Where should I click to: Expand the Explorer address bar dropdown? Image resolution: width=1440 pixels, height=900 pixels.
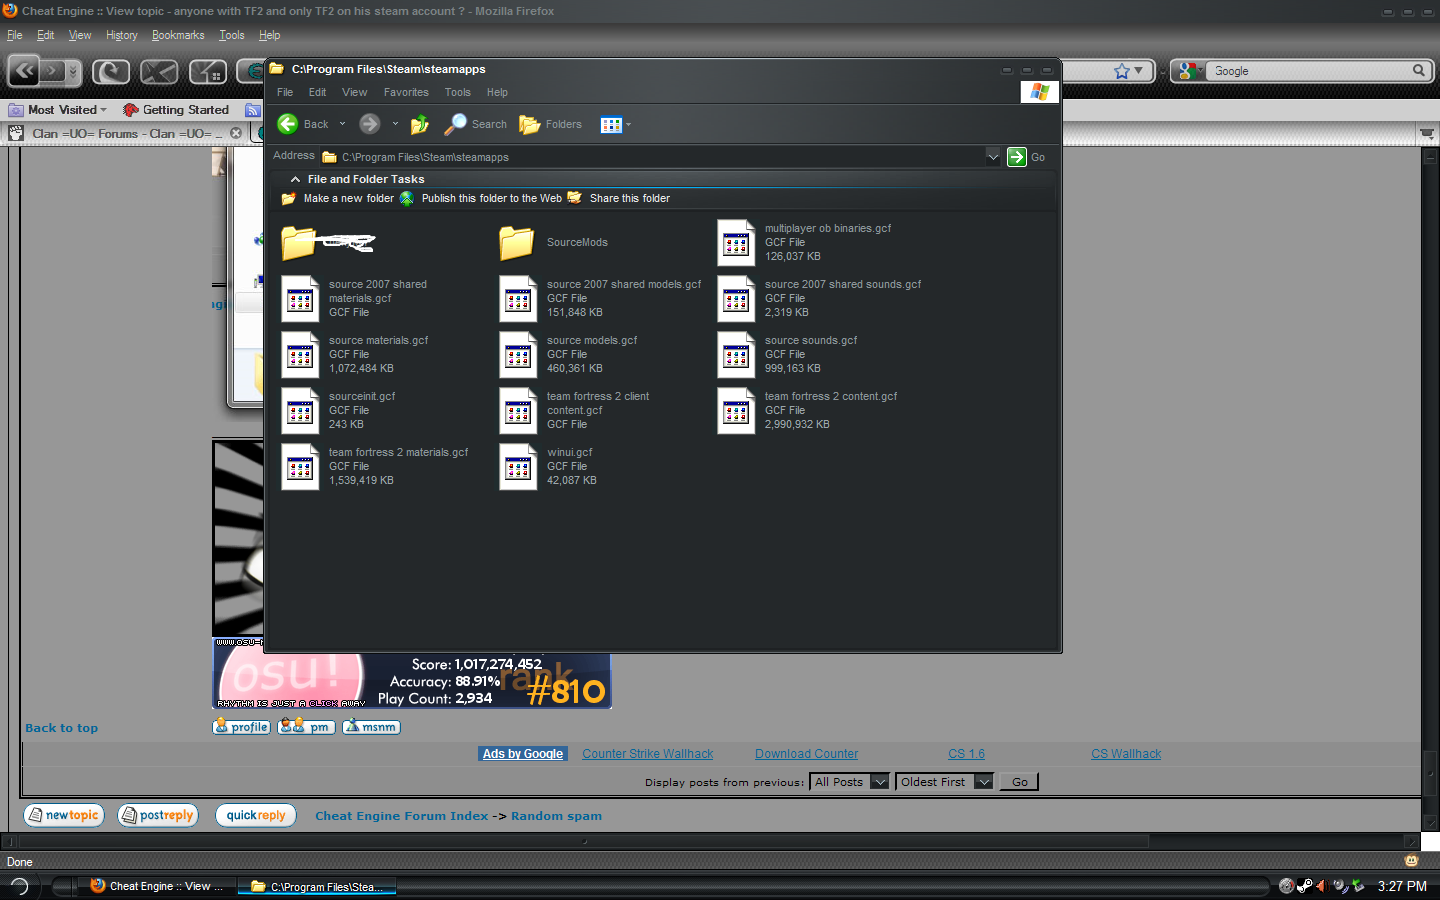(992, 157)
